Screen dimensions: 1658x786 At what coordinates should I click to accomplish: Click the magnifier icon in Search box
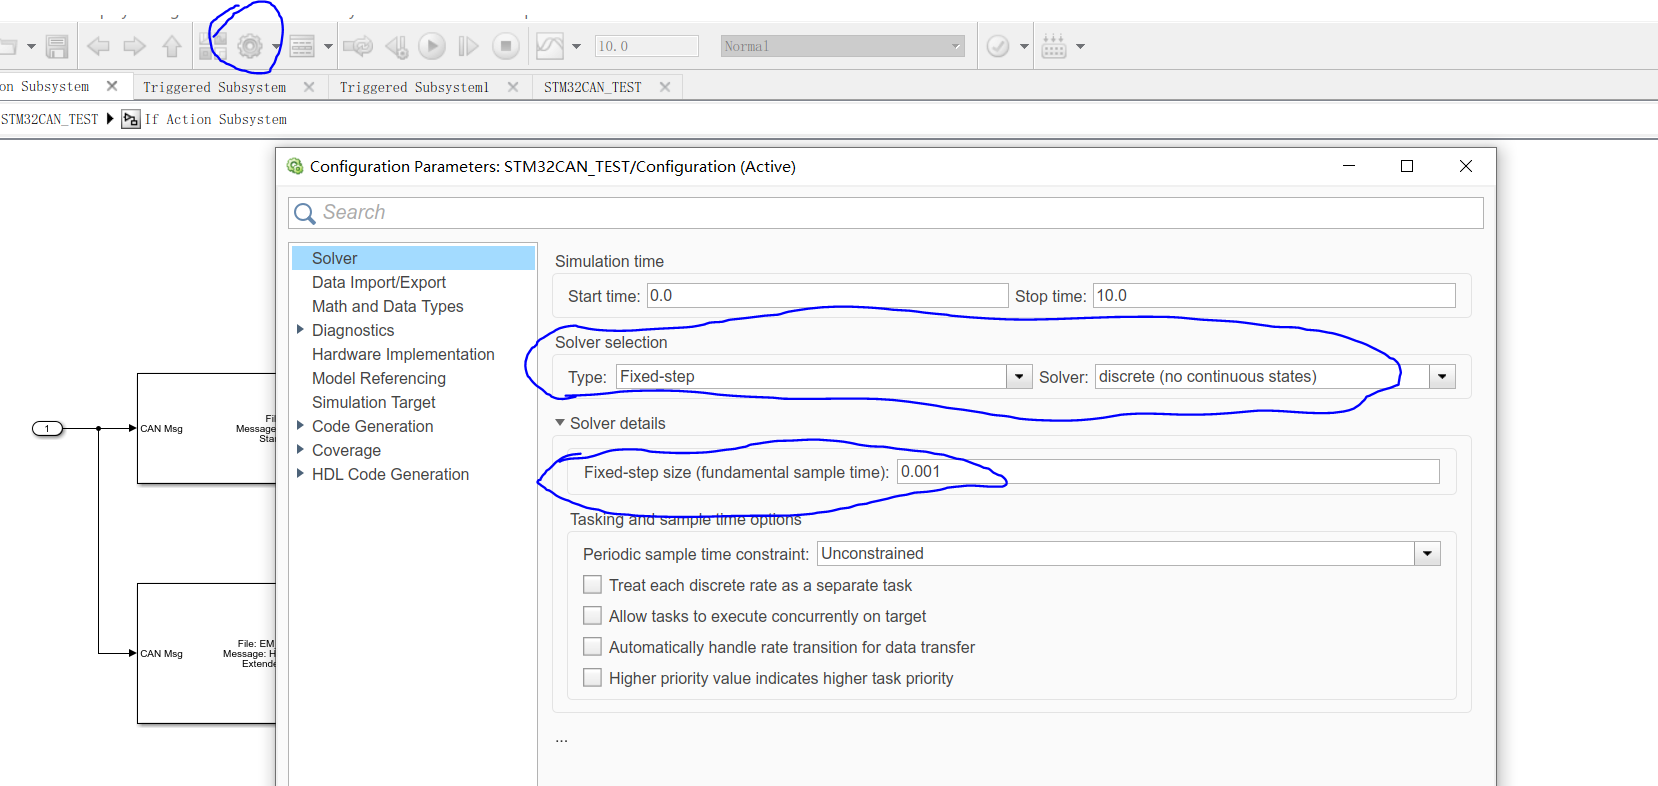click(x=305, y=213)
